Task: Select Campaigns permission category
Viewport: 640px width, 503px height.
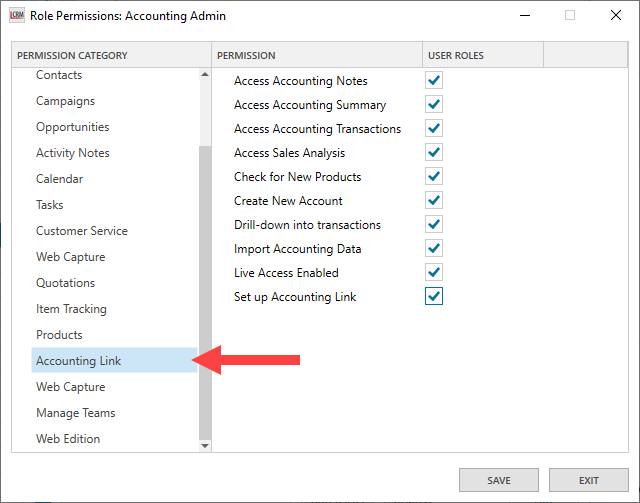Action: (66, 101)
